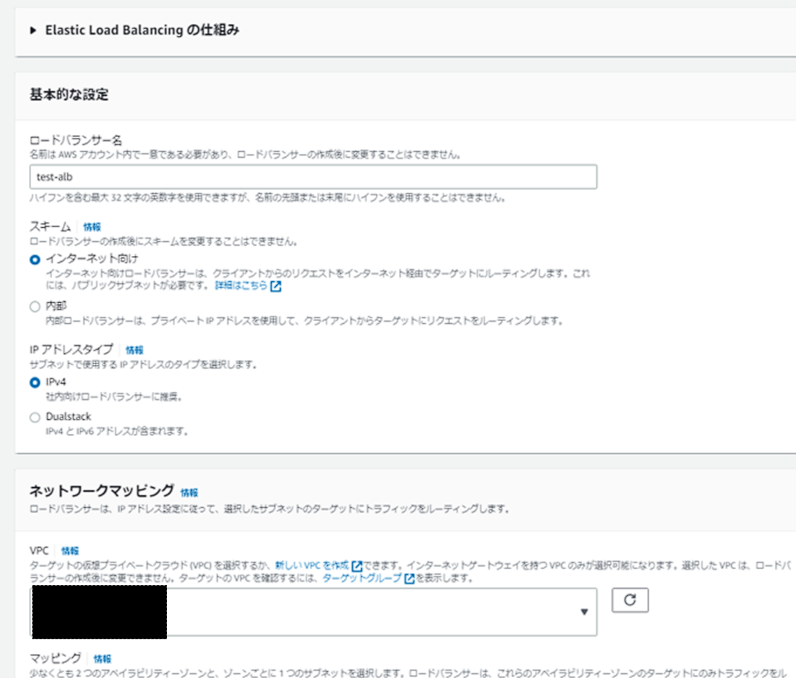Click external-link icon beside 詳細はこちら
This screenshot has height=678, width=796.
(276, 287)
